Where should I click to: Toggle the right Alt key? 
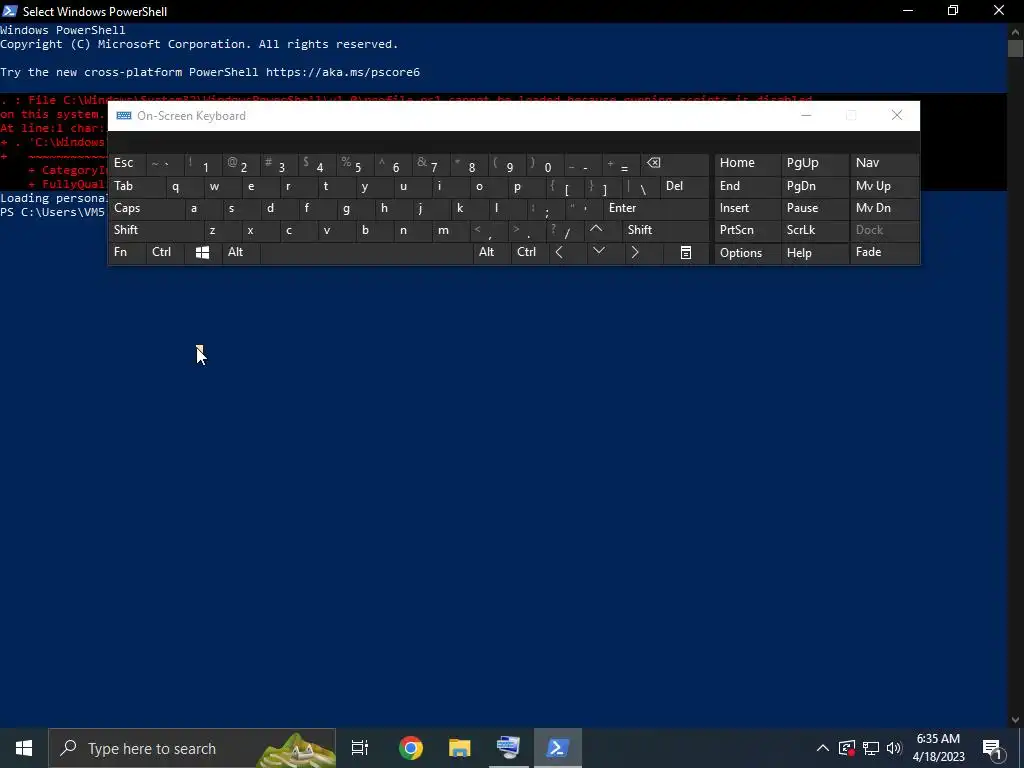(x=492, y=252)
